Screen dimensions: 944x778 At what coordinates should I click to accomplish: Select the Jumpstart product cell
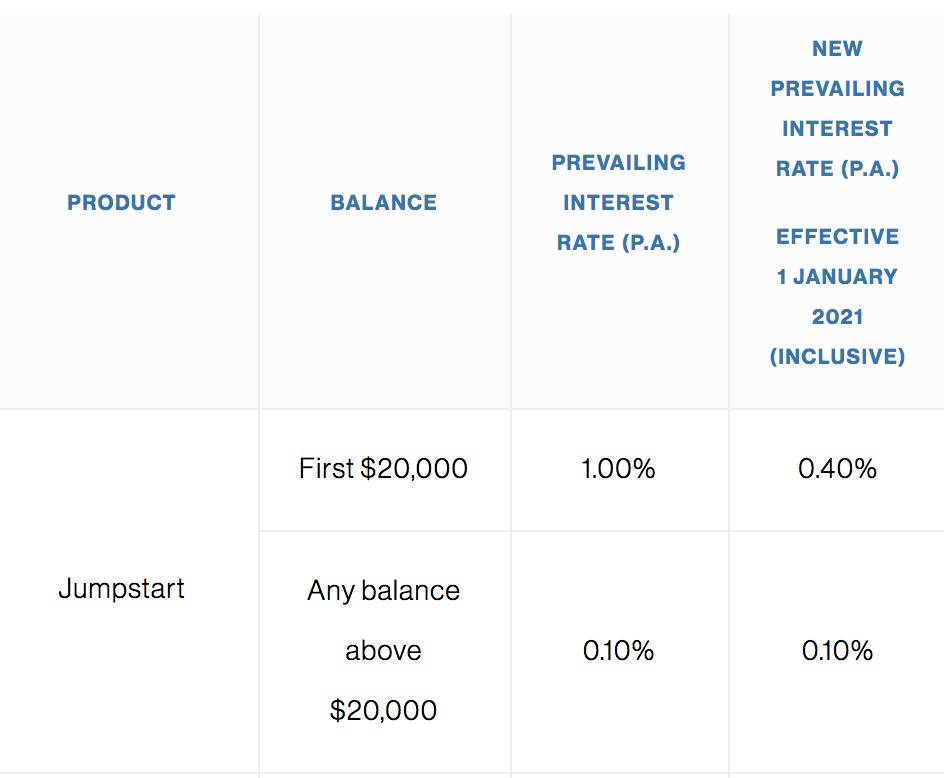[121, 588]
